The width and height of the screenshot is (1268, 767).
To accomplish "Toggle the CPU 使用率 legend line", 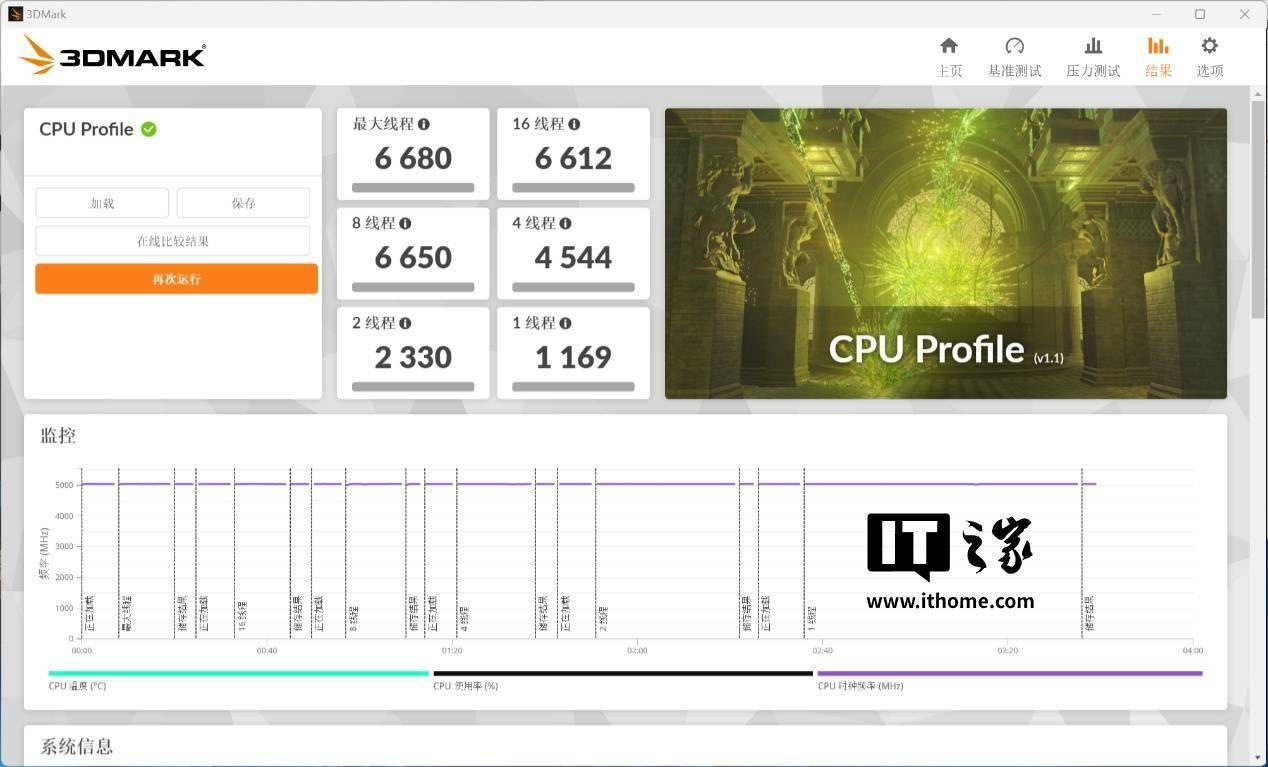I will point(622,674).
